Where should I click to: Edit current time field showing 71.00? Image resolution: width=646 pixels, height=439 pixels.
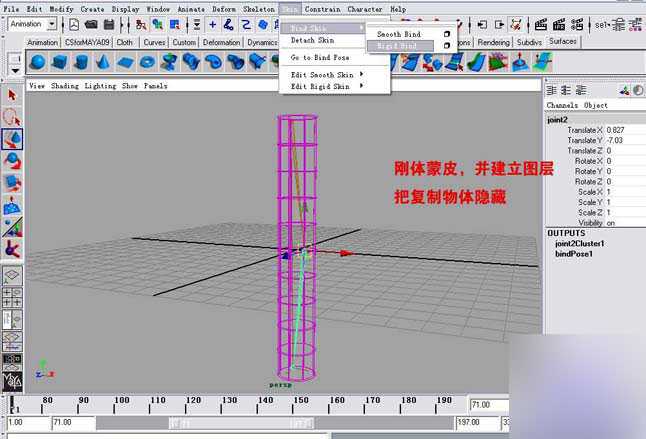[489, 405]
